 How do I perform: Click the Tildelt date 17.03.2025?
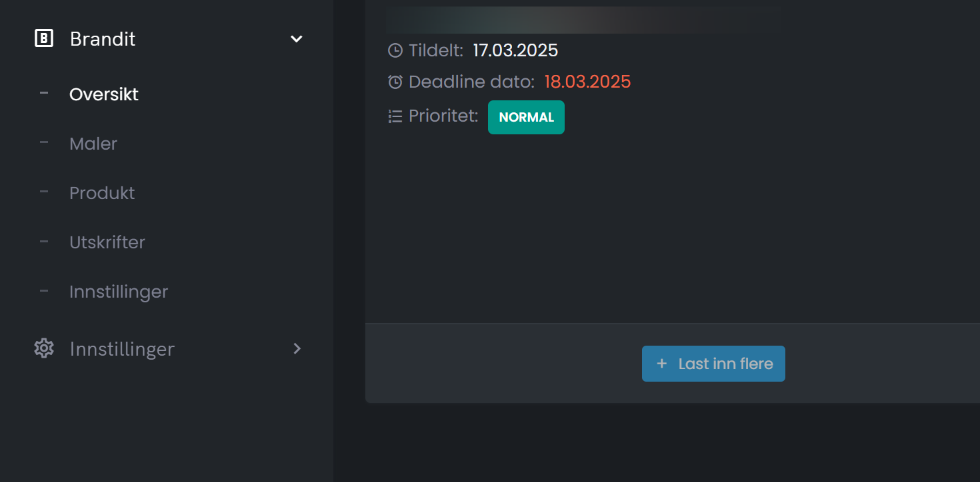coord(515,50)
